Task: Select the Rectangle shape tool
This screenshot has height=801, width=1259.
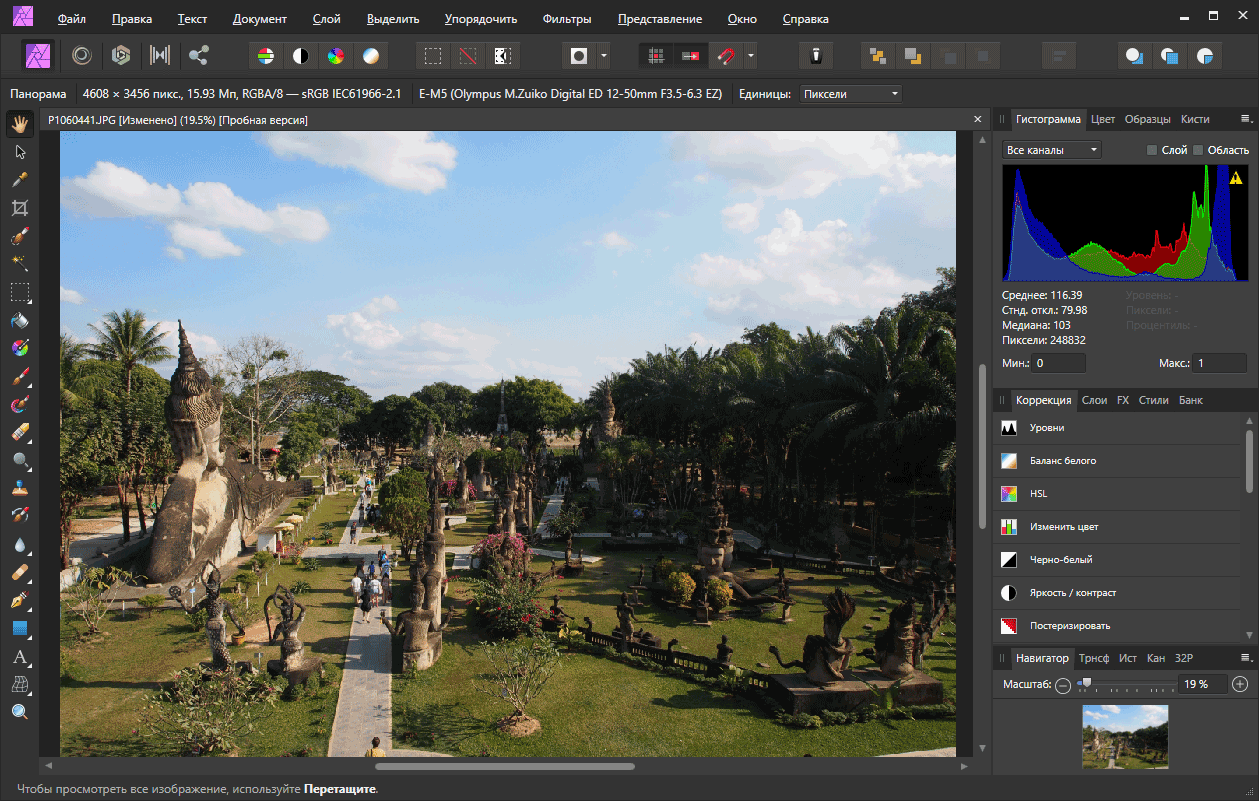Action: tap(19, 629)
